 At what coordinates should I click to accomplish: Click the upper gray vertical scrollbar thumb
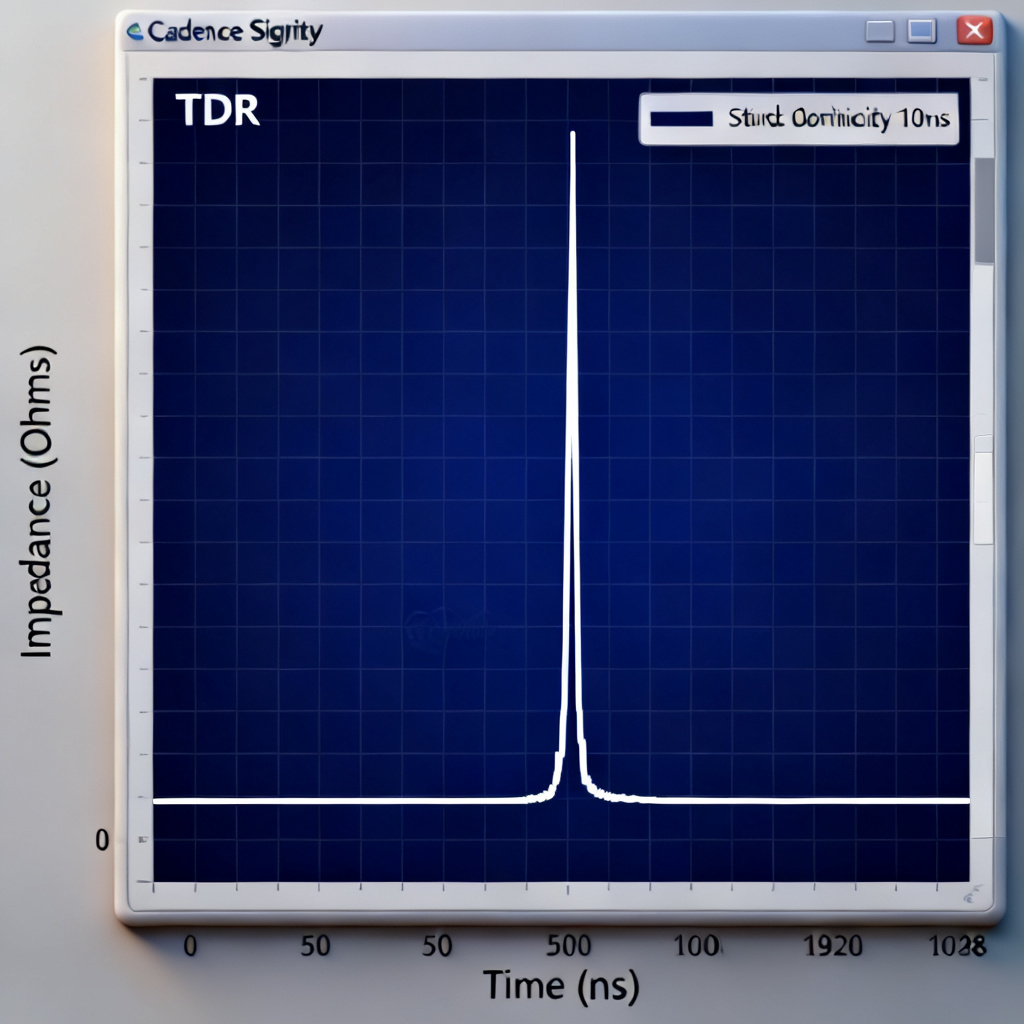pyautogui.click(x=984, y=210)
